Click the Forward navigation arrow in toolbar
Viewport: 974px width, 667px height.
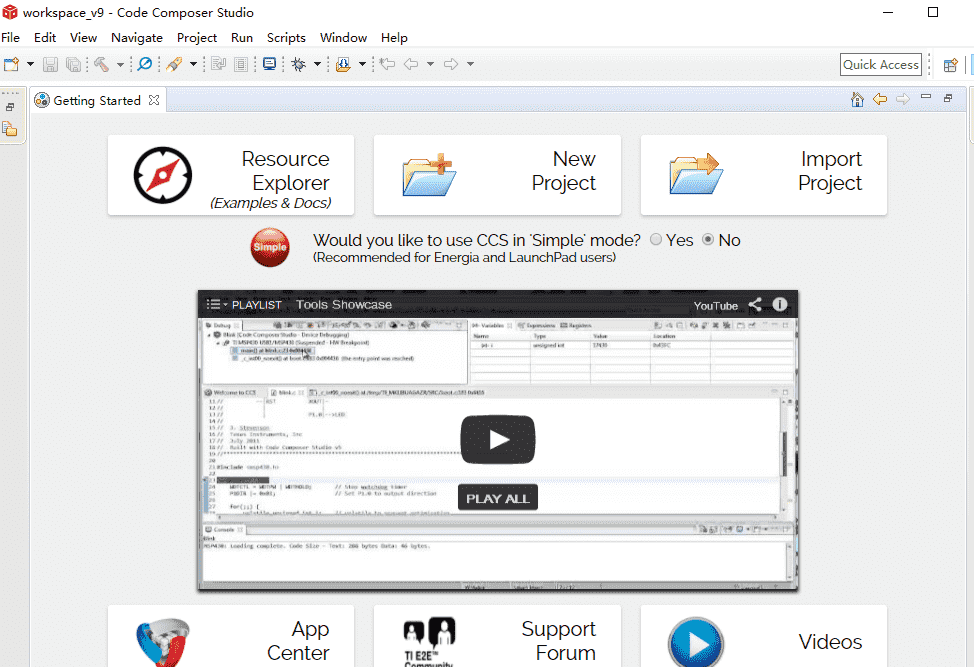[451, 64]
